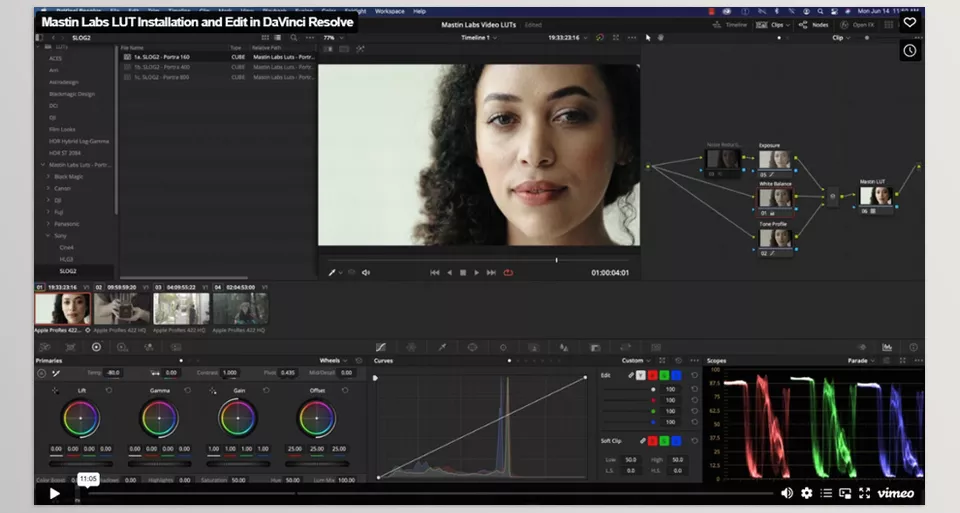Screen dimensions: 960x513
Task: Enter Vimeo fullscreen mode
Action: point(864,493)
